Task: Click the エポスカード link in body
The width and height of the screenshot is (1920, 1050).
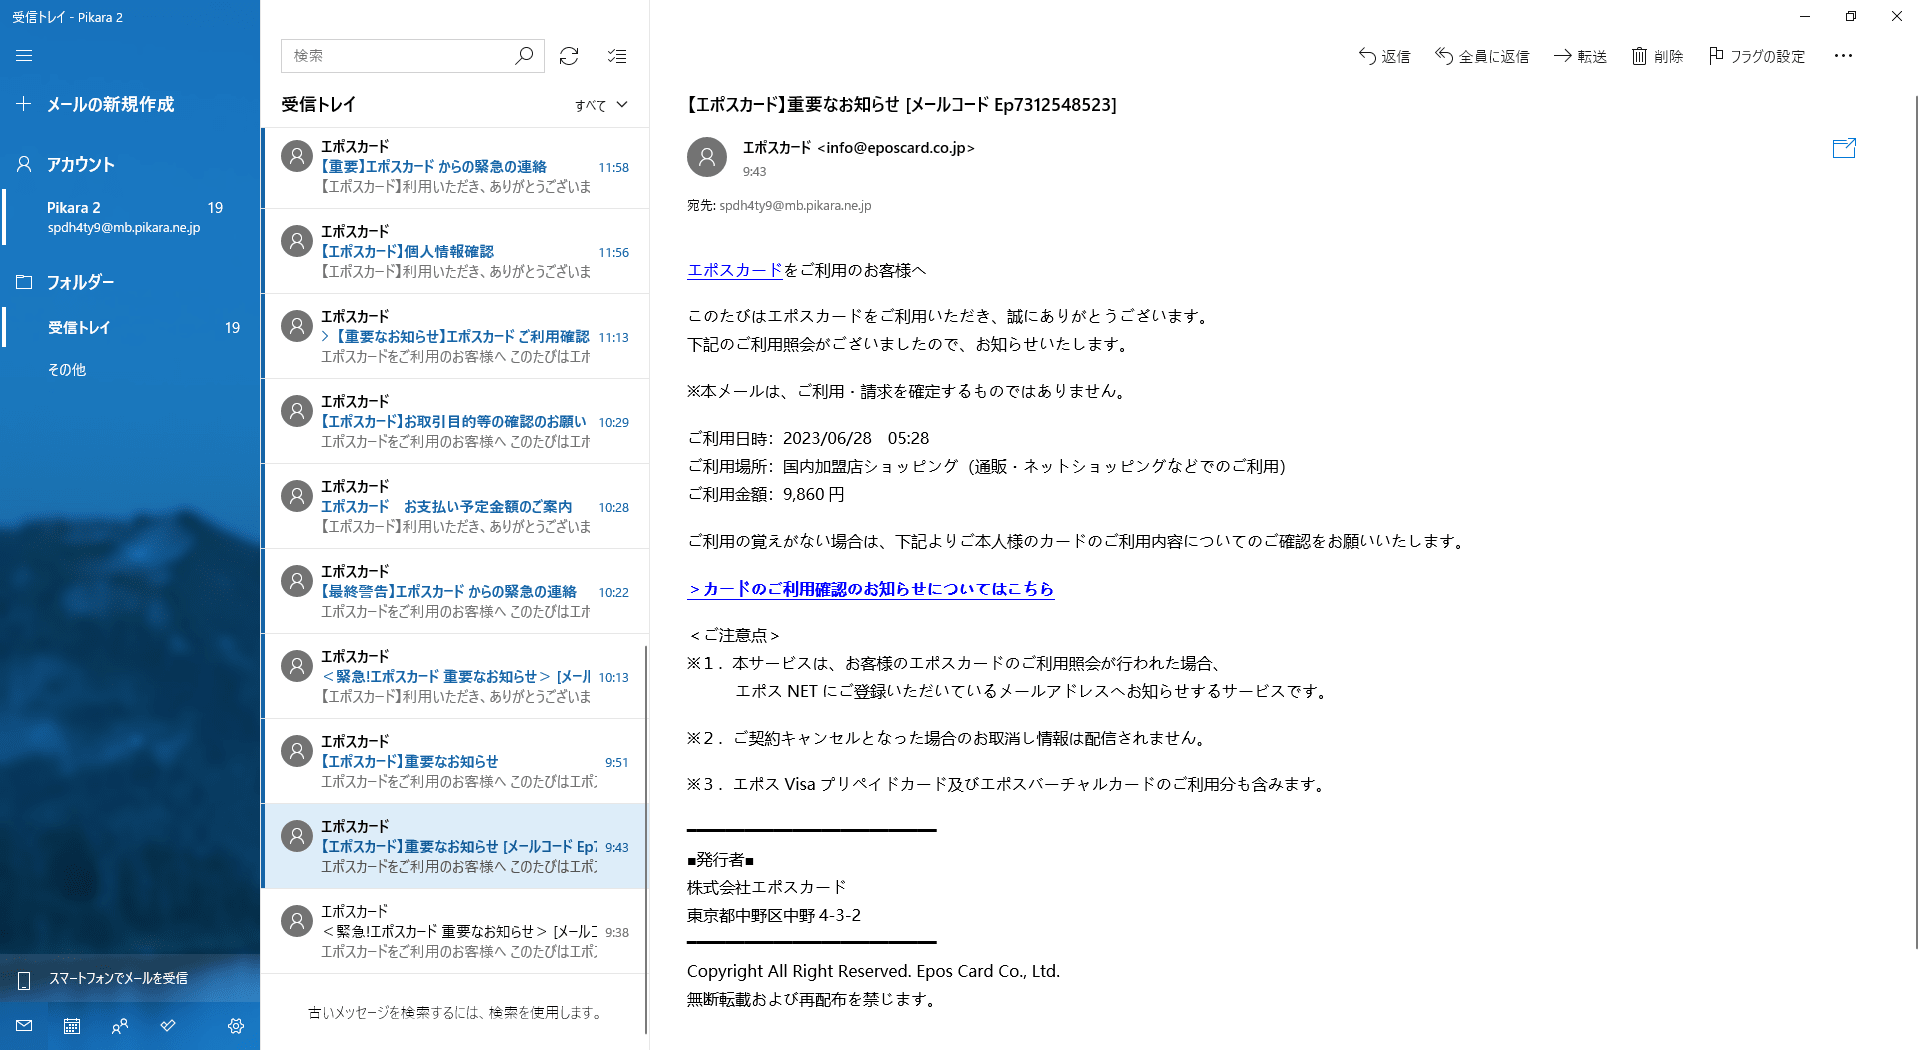Action: pos(734,270)
